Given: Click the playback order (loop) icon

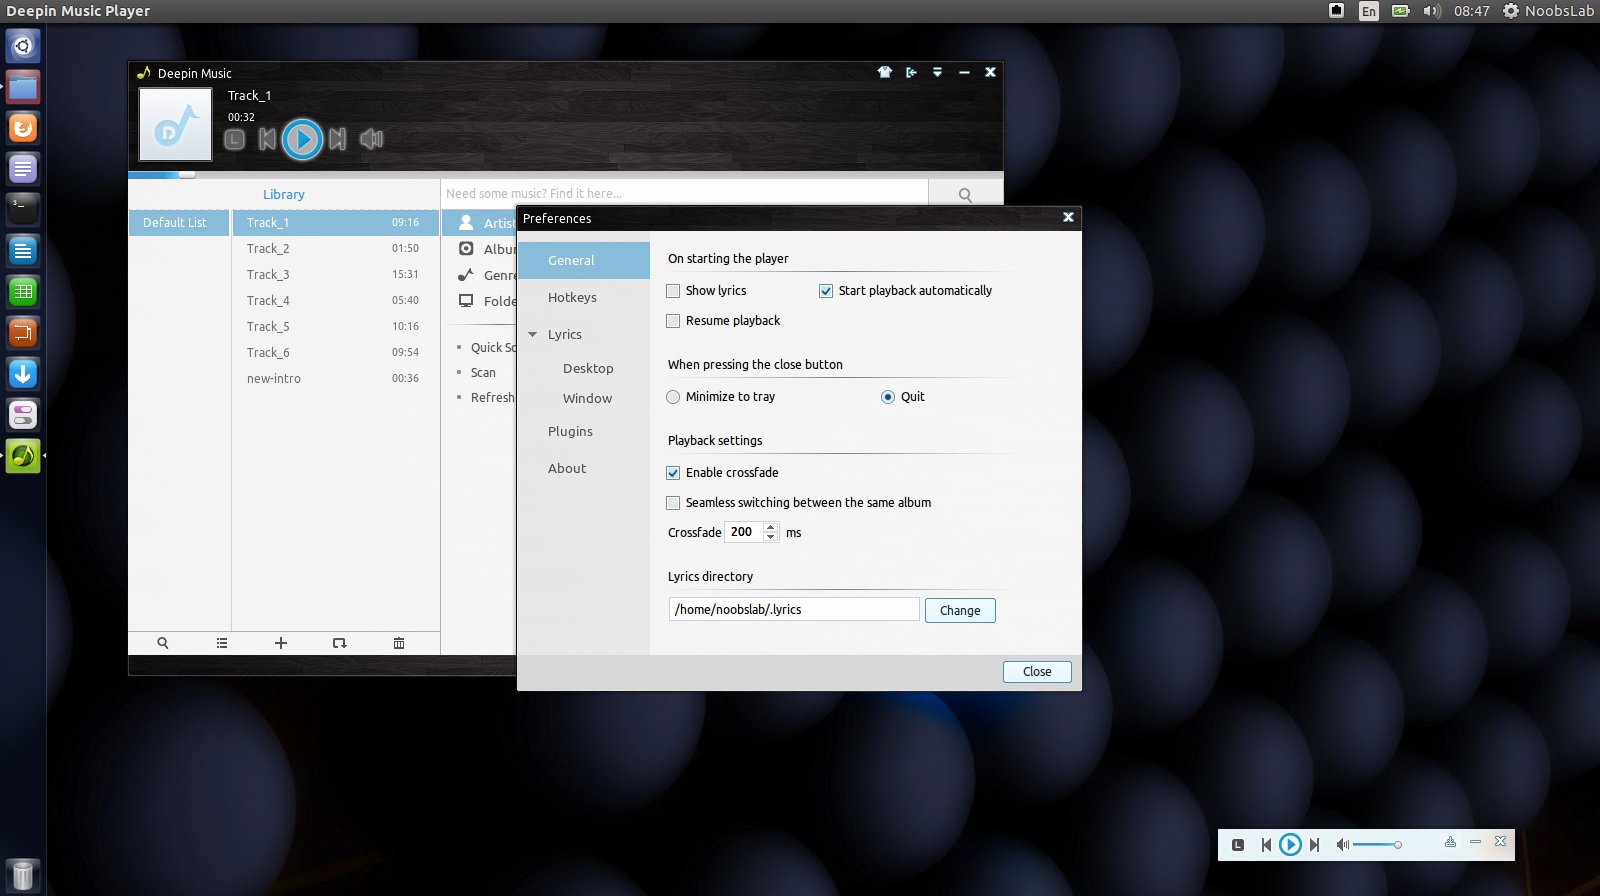Looking at the screenshot, I should point(340,643).
